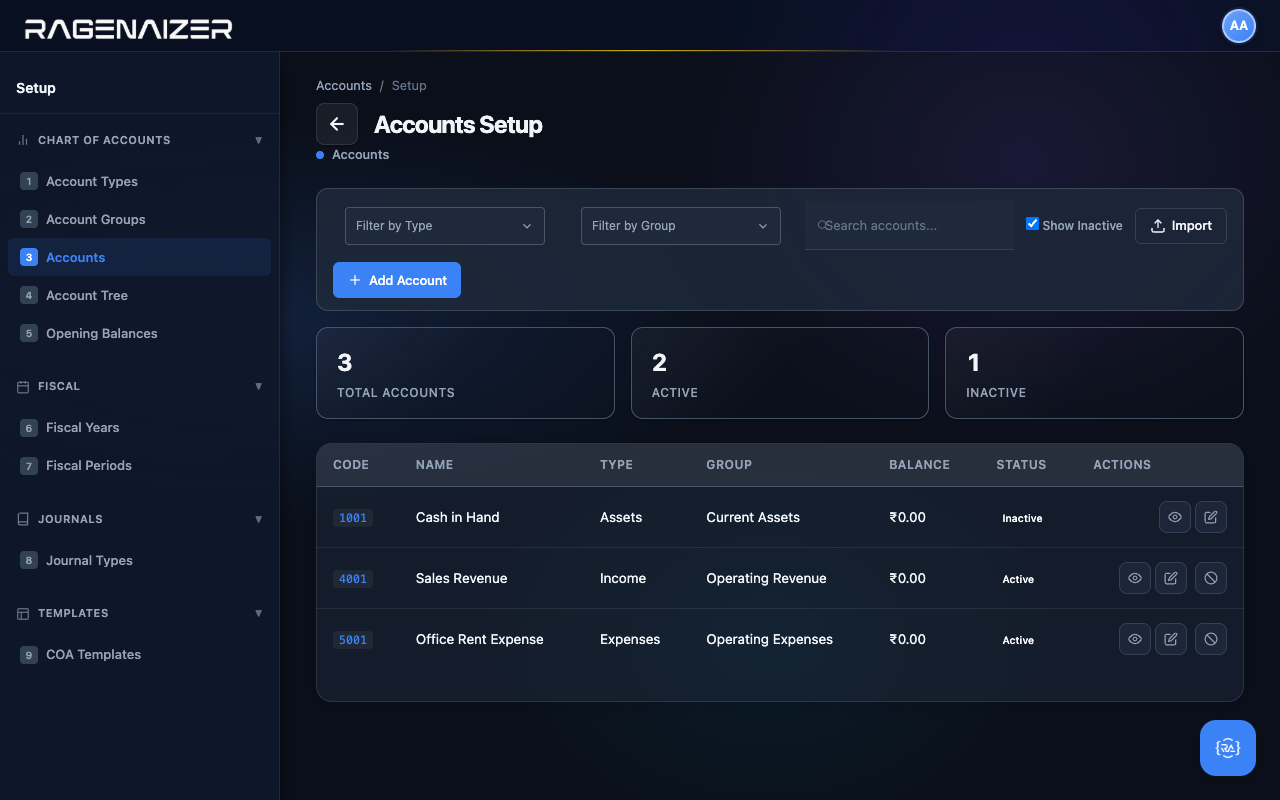
Task: Click the Templates layout icon
Action: pos(23,613)
